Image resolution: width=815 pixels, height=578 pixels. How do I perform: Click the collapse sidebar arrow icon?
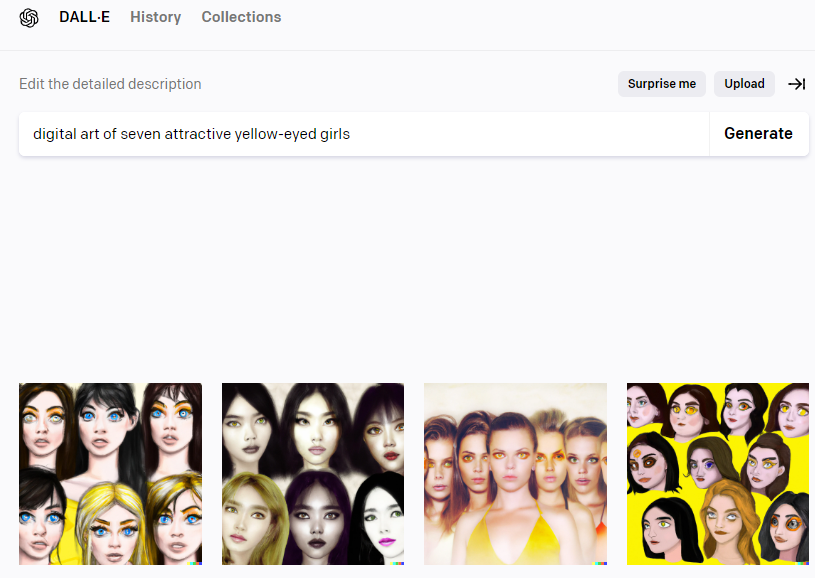click(x=796, y=84)
